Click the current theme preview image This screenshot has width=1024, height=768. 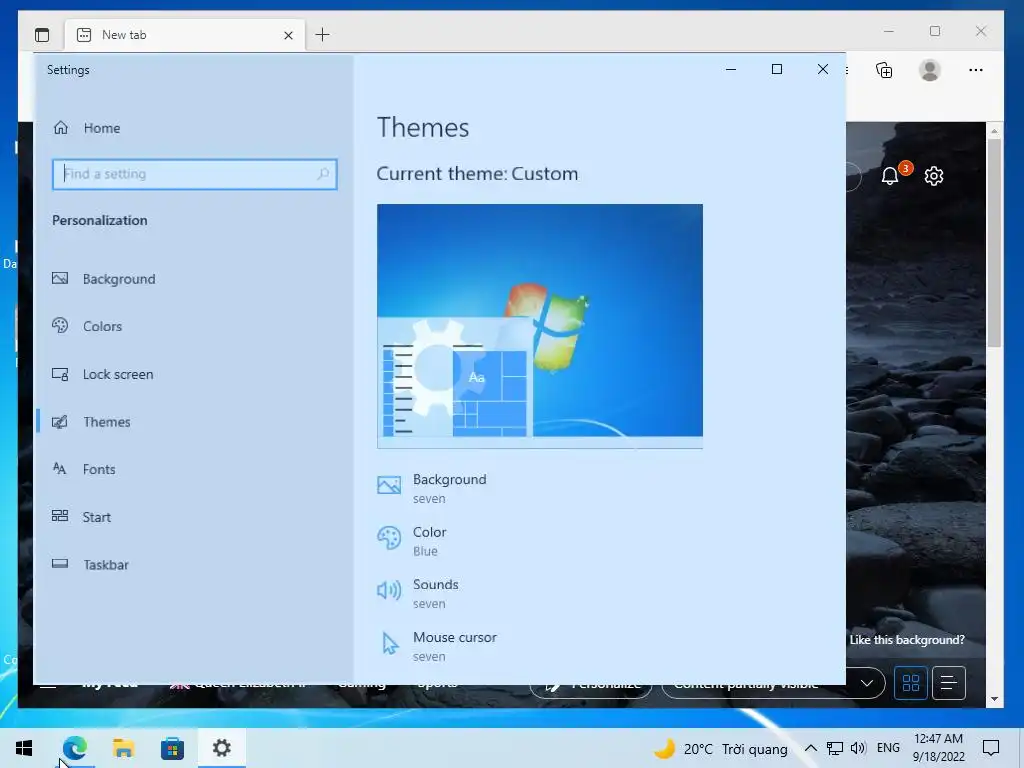click(539, 326)
